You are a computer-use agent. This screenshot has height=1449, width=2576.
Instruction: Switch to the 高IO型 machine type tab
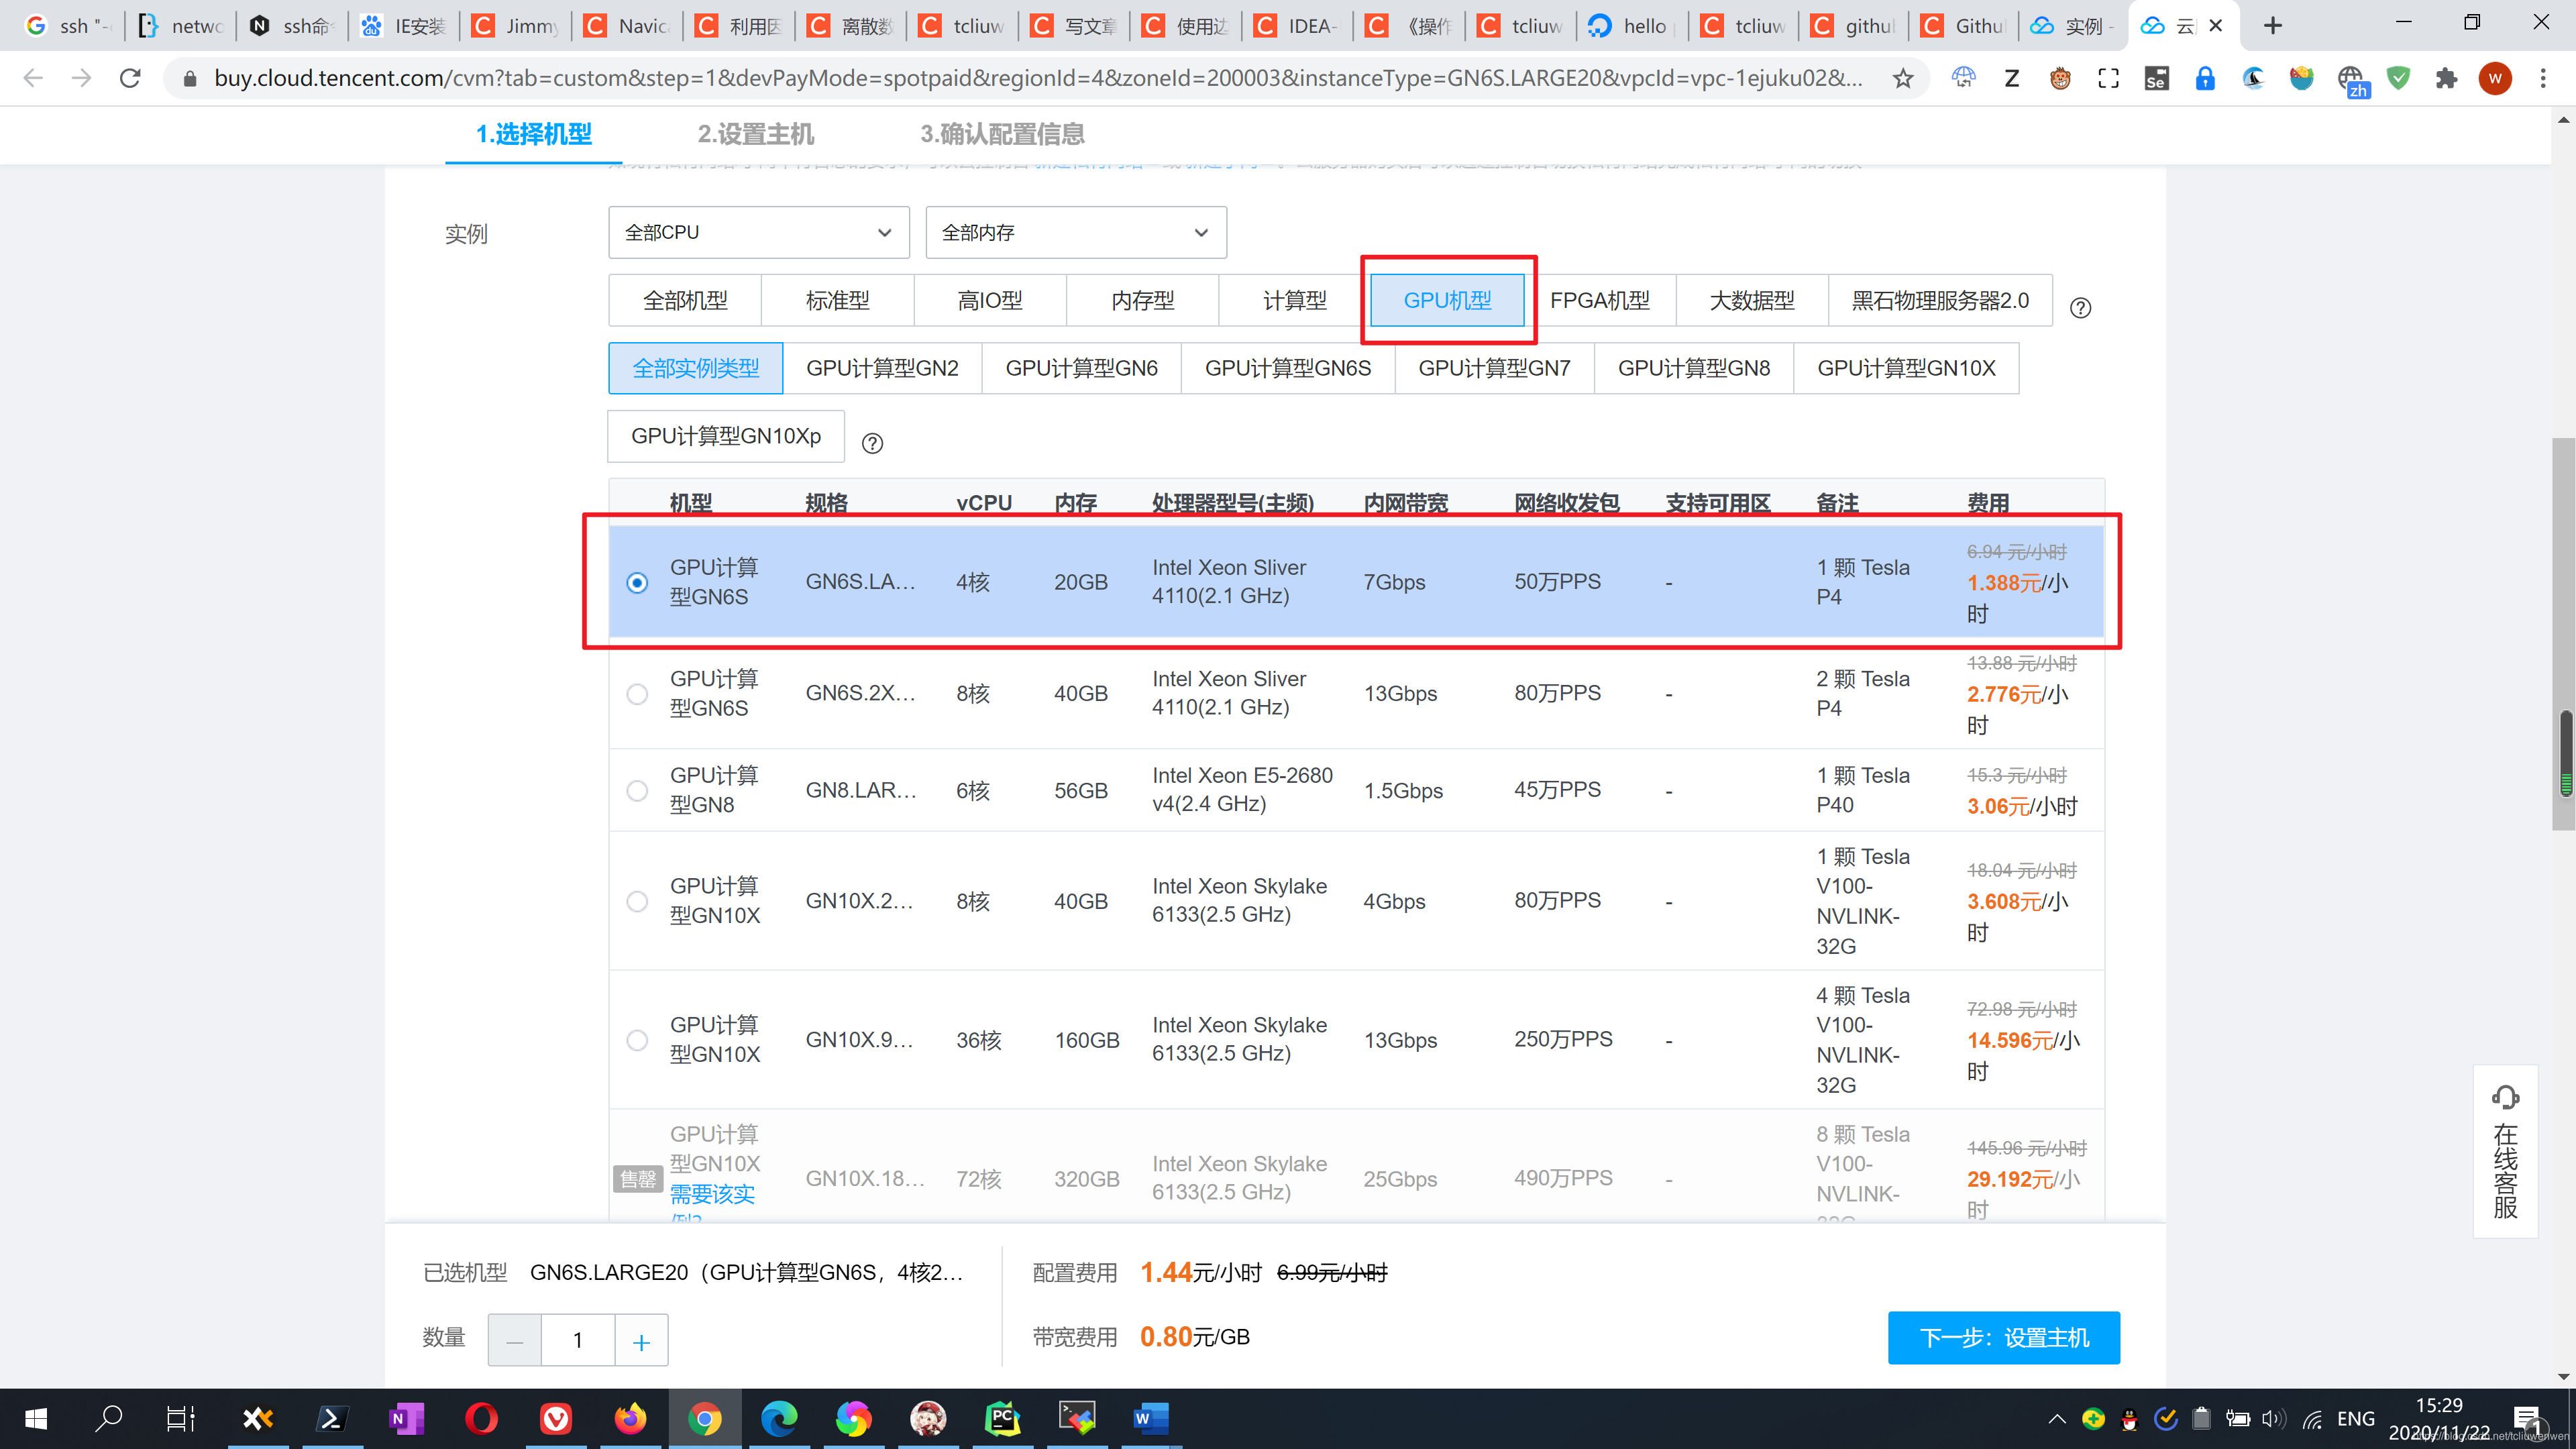pyautogui.click(x=990, y=300)
